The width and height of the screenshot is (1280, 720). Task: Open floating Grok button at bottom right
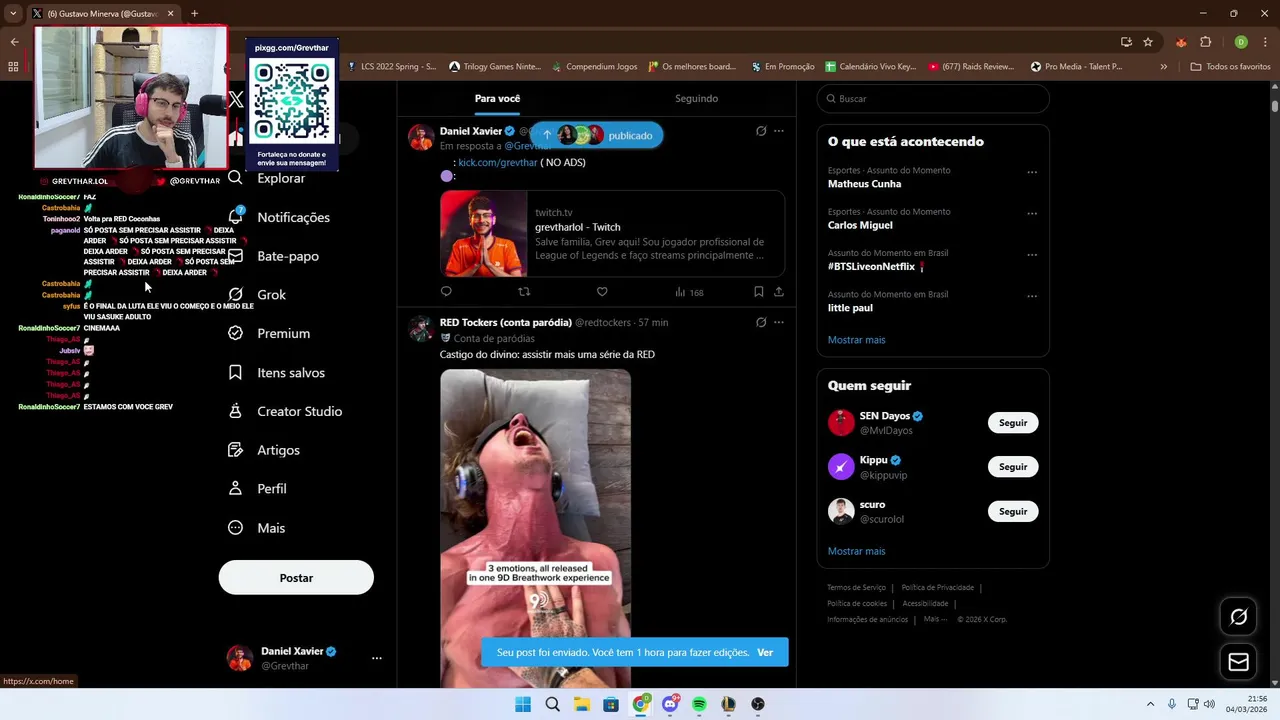[1238, 617]
